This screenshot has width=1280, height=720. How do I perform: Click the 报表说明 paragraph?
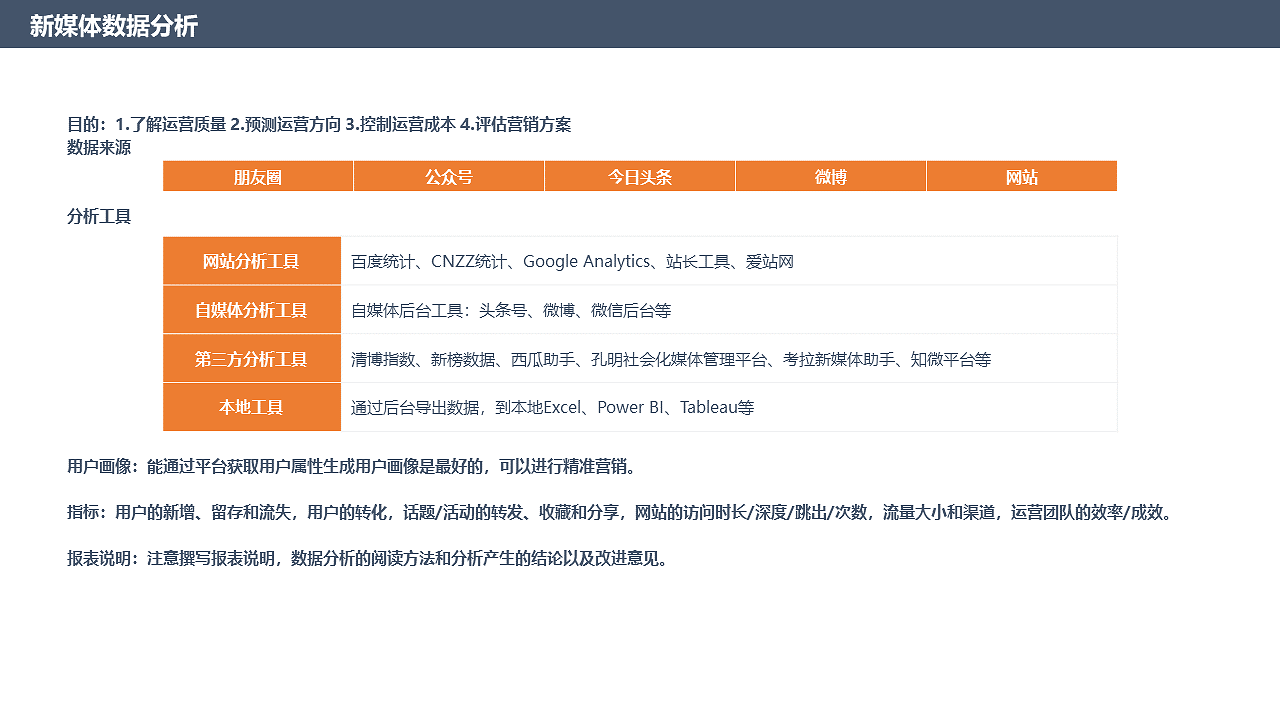click(367, 559)
